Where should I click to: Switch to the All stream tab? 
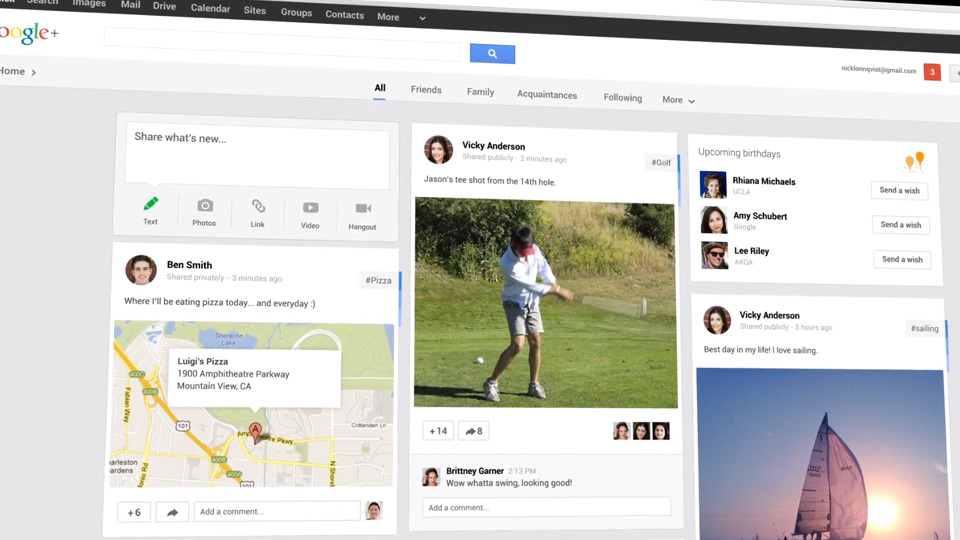click(380, 88)
